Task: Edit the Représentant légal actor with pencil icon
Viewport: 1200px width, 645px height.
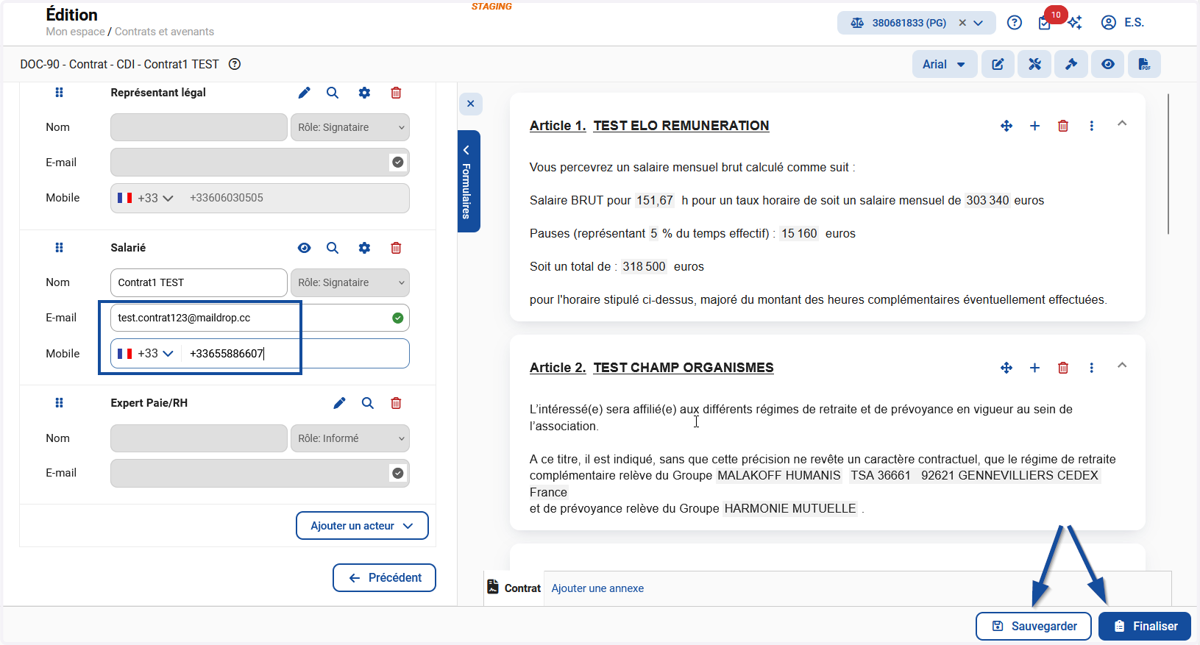Action: (304, 92)
